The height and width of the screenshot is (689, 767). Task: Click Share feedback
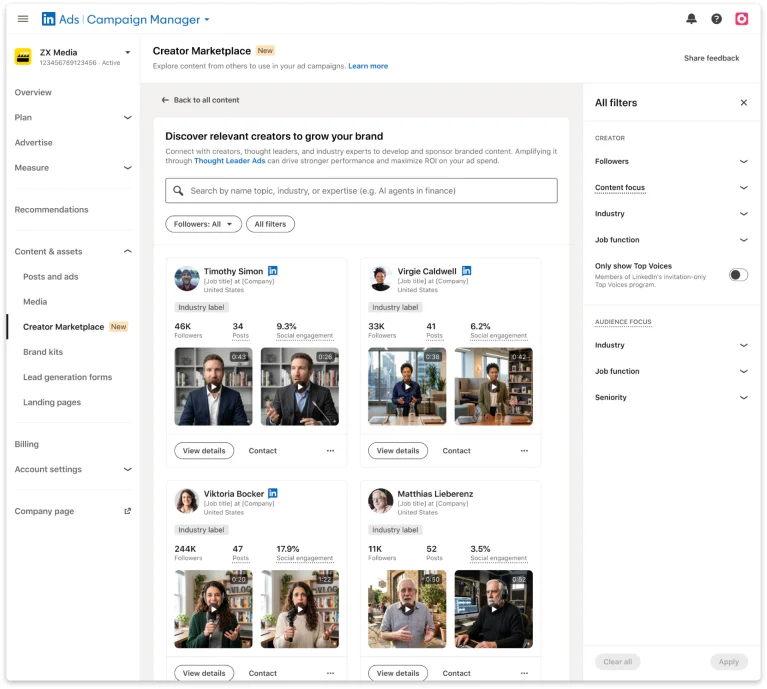(711, 58)
